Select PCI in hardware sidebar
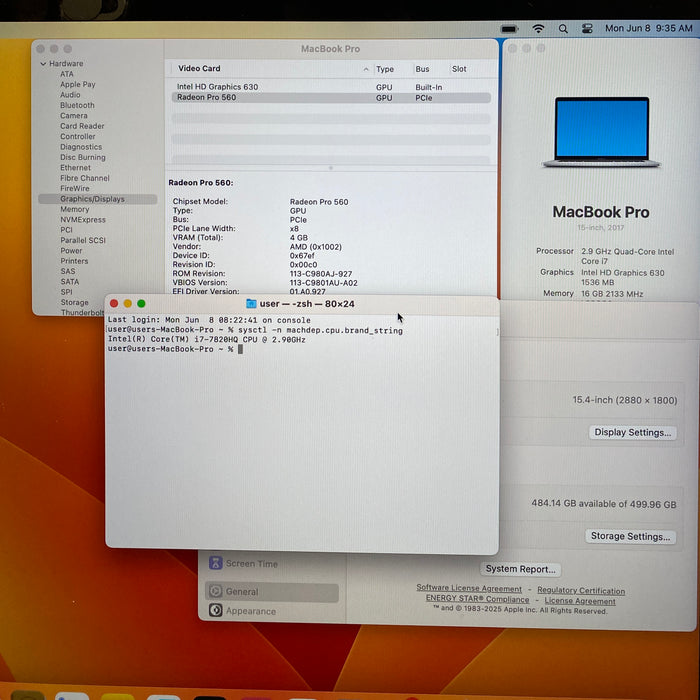The width and height of the screenshot is (700, 700). tap(66, 230)
